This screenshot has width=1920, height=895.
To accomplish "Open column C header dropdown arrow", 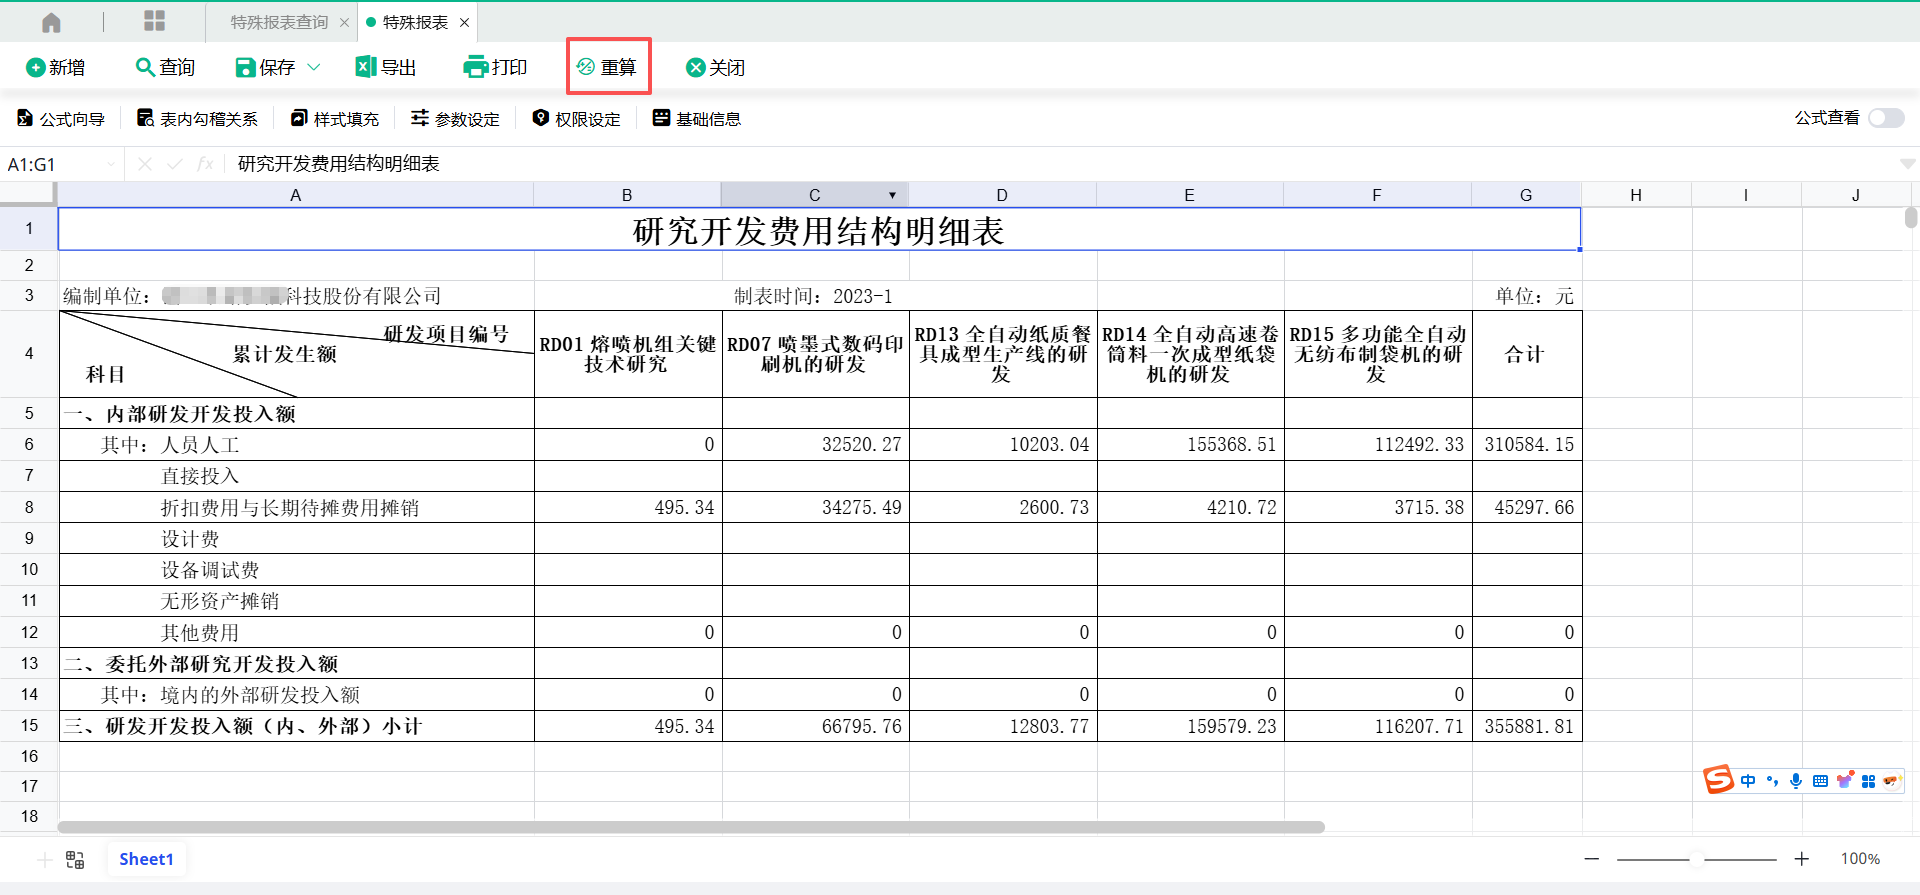I will 892,195.
